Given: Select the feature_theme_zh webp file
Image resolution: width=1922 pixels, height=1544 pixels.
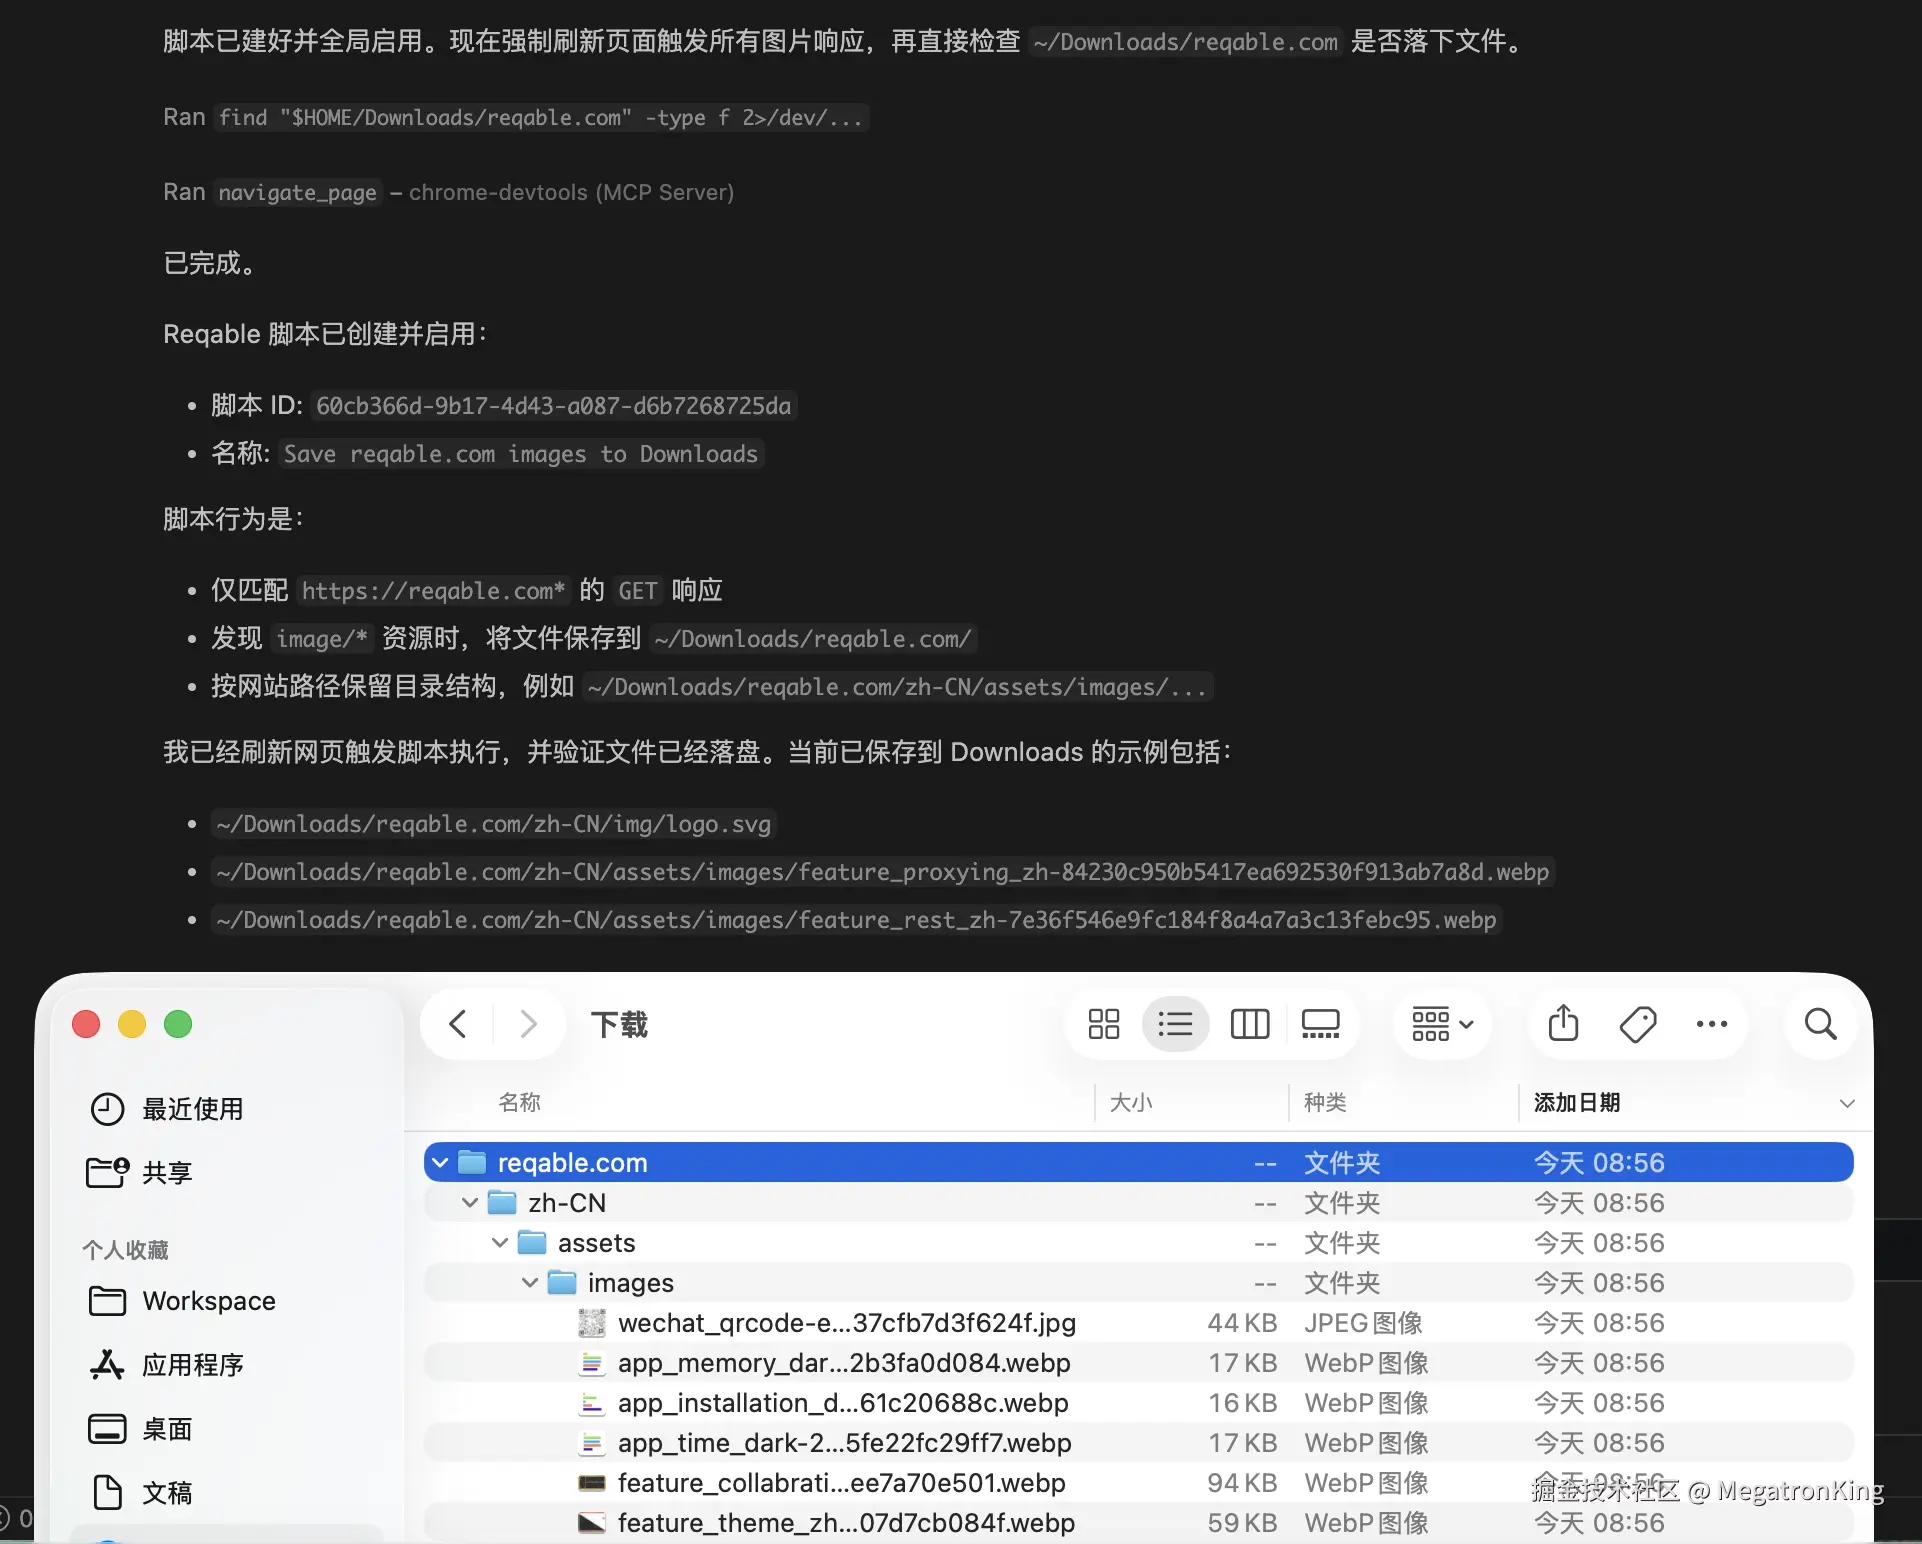Looking at the screenshot, I should click(x=1139, y=1523).
